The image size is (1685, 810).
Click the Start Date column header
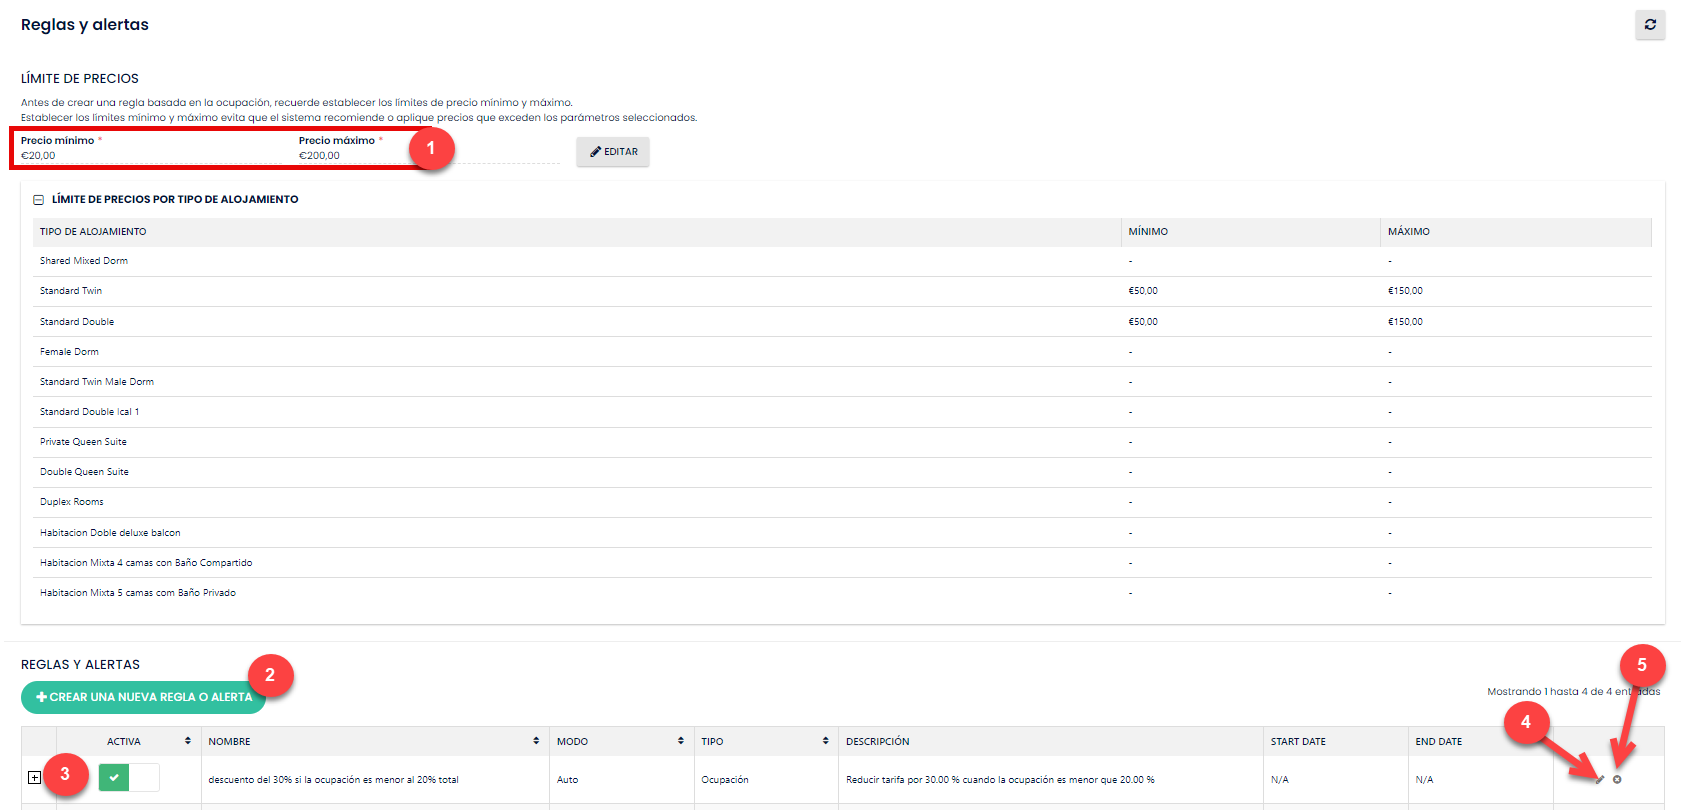pyautogui.click(x=1297, y=741)
